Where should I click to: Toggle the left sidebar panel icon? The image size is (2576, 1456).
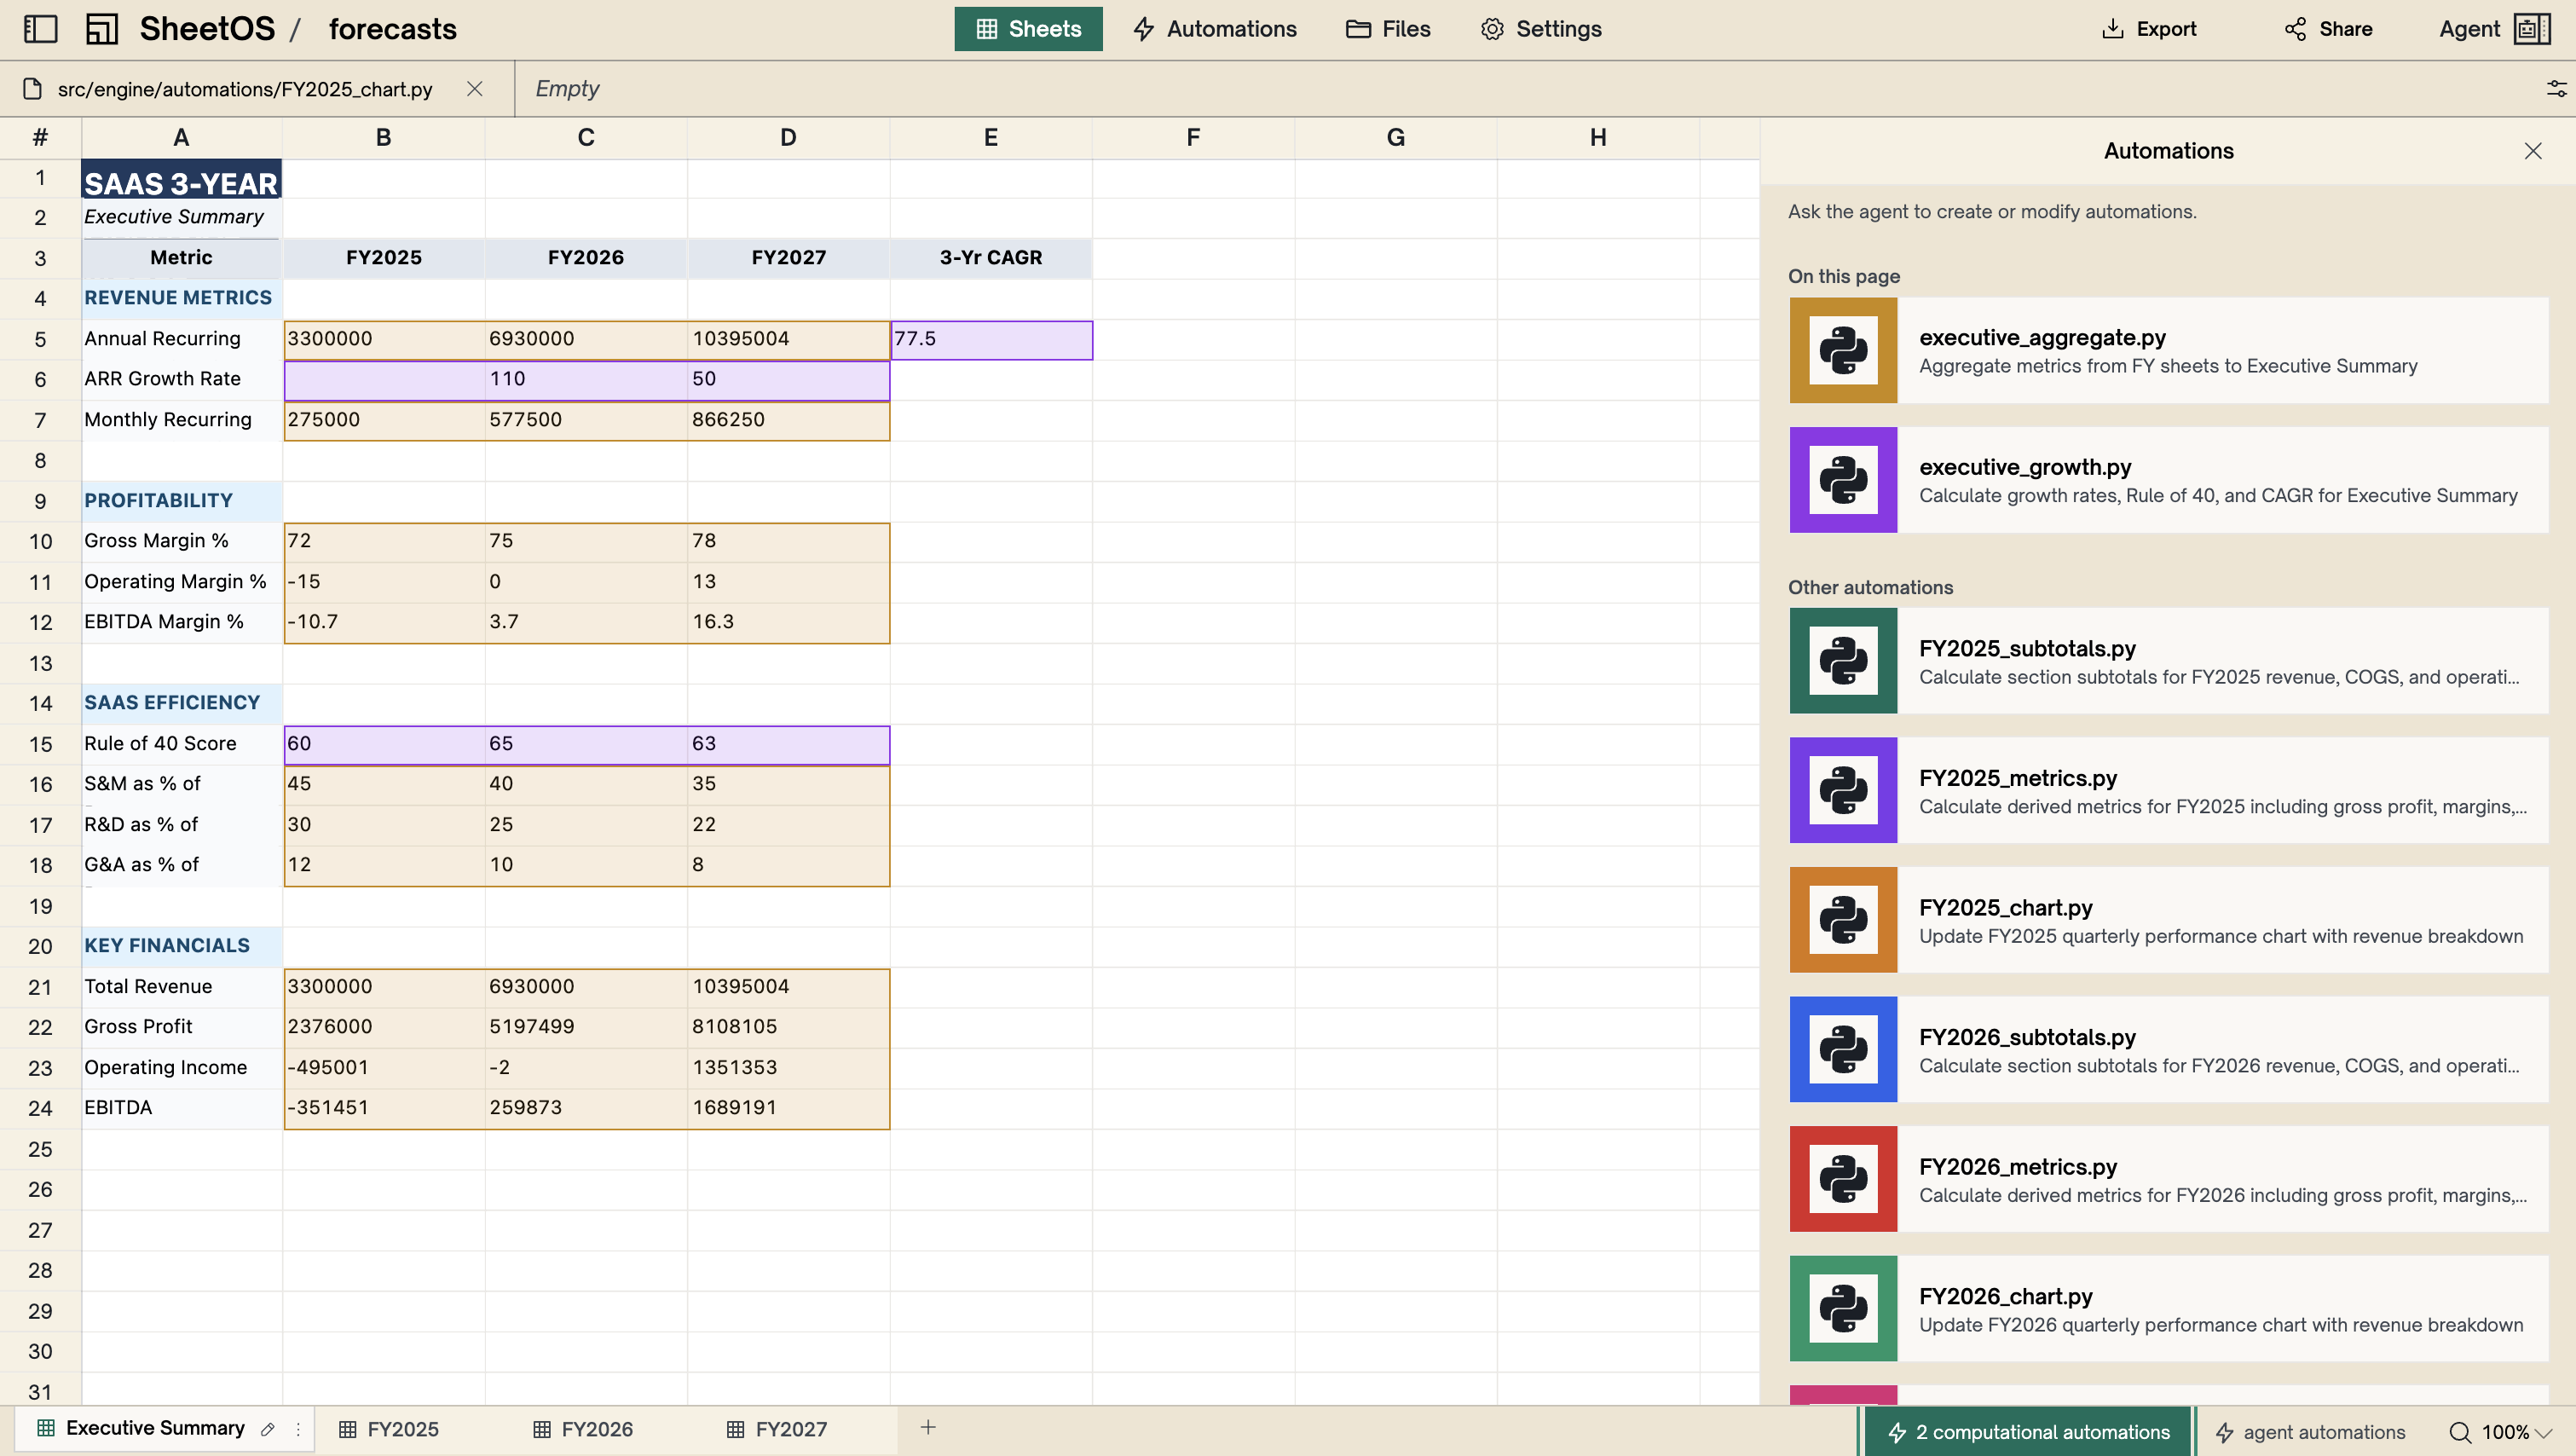tap(40, 29)
